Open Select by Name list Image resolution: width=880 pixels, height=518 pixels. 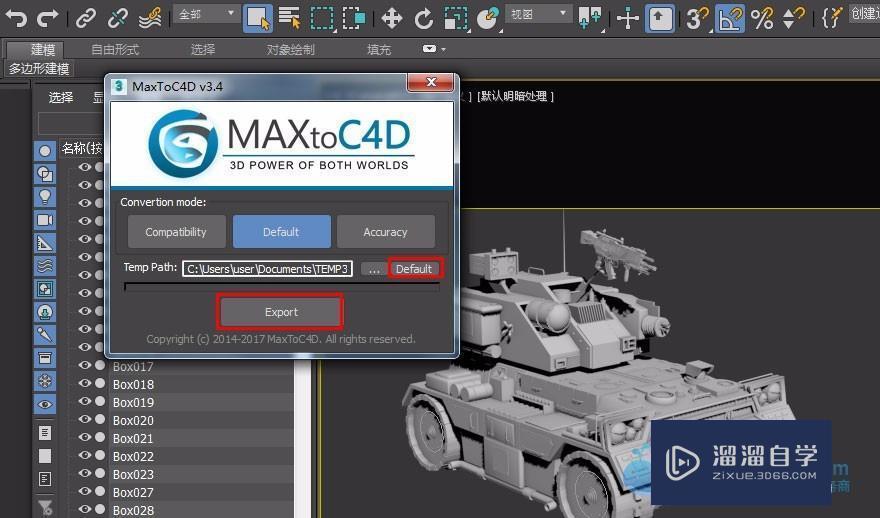coord(290,18)
